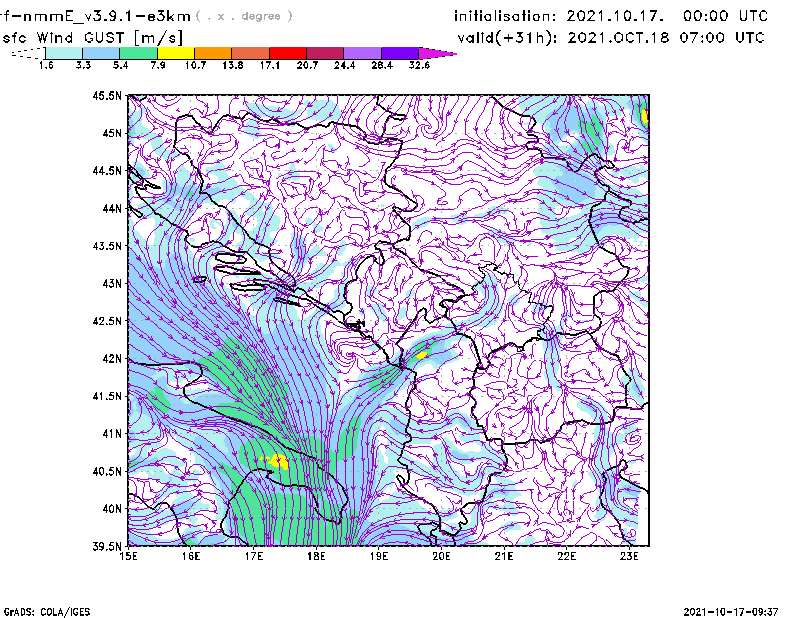This screenshot has width=800, height=618.
Task: Click the legend value '24.4'
Action: tap(344, 65)
